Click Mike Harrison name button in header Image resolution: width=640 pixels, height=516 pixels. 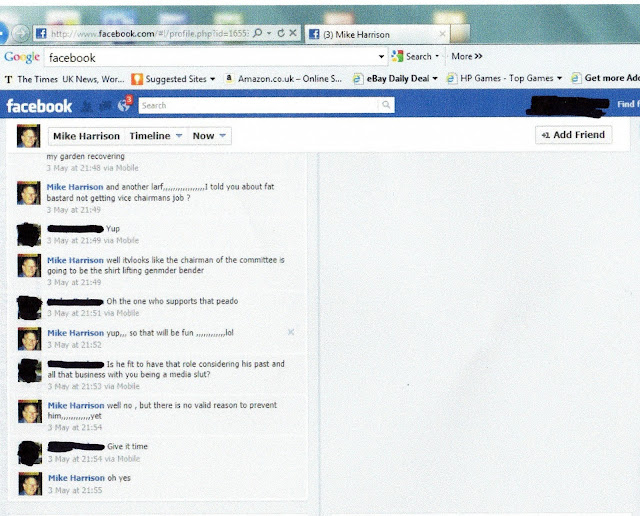86,136
